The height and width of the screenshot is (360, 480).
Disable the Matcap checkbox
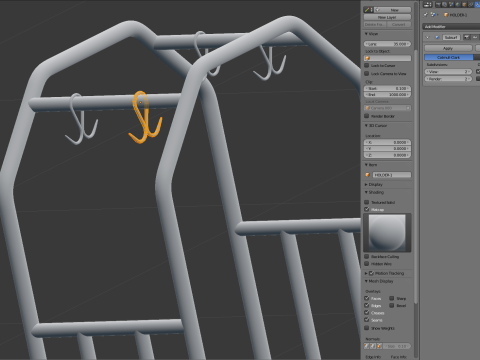367,209
